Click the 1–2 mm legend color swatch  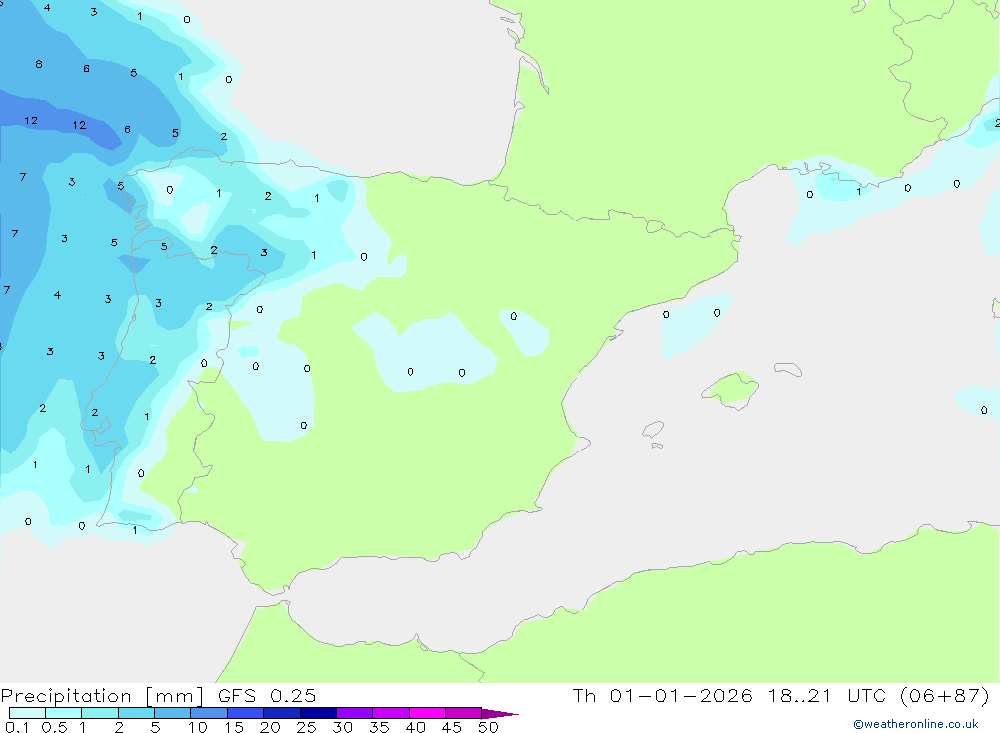[x=100, y=713]
